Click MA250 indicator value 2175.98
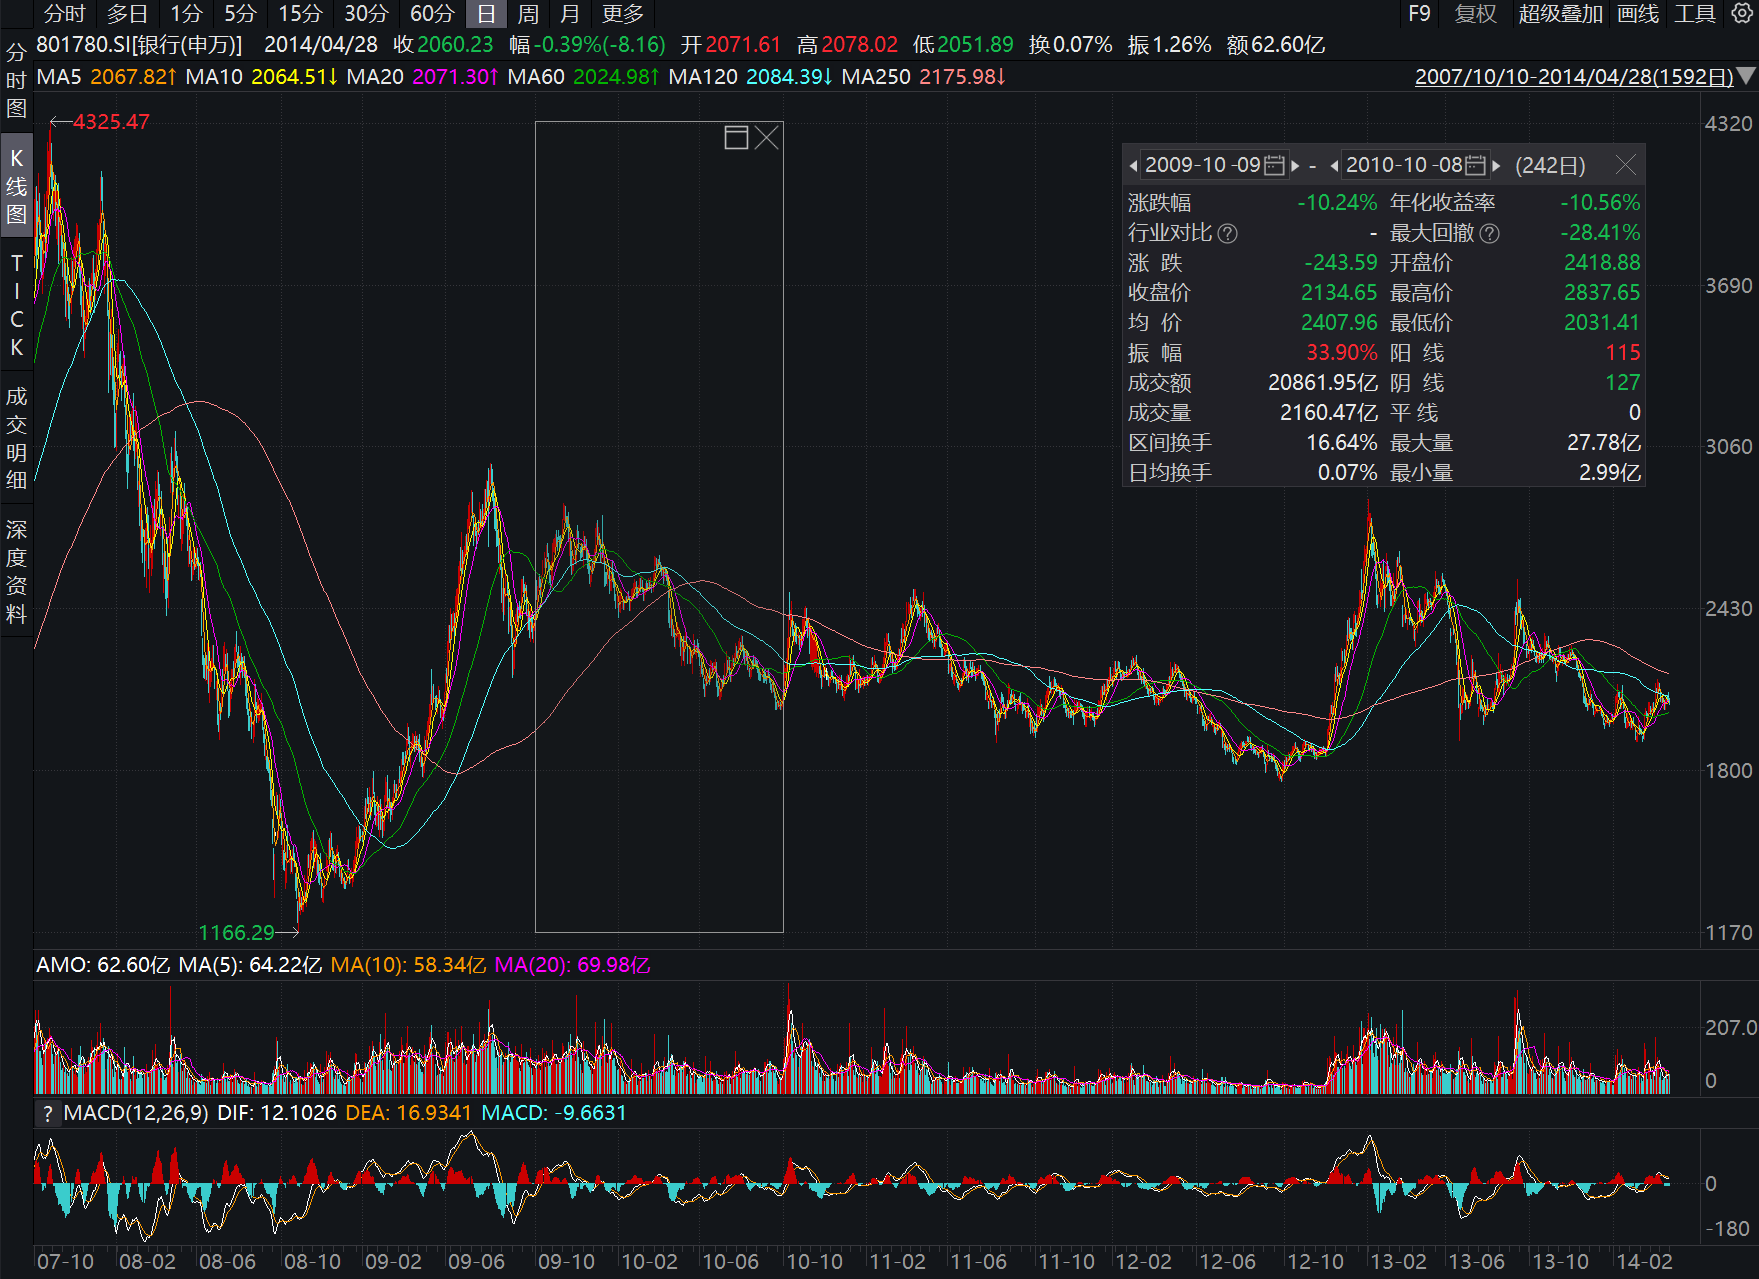1759x1279 pixels. coord(962,77)
